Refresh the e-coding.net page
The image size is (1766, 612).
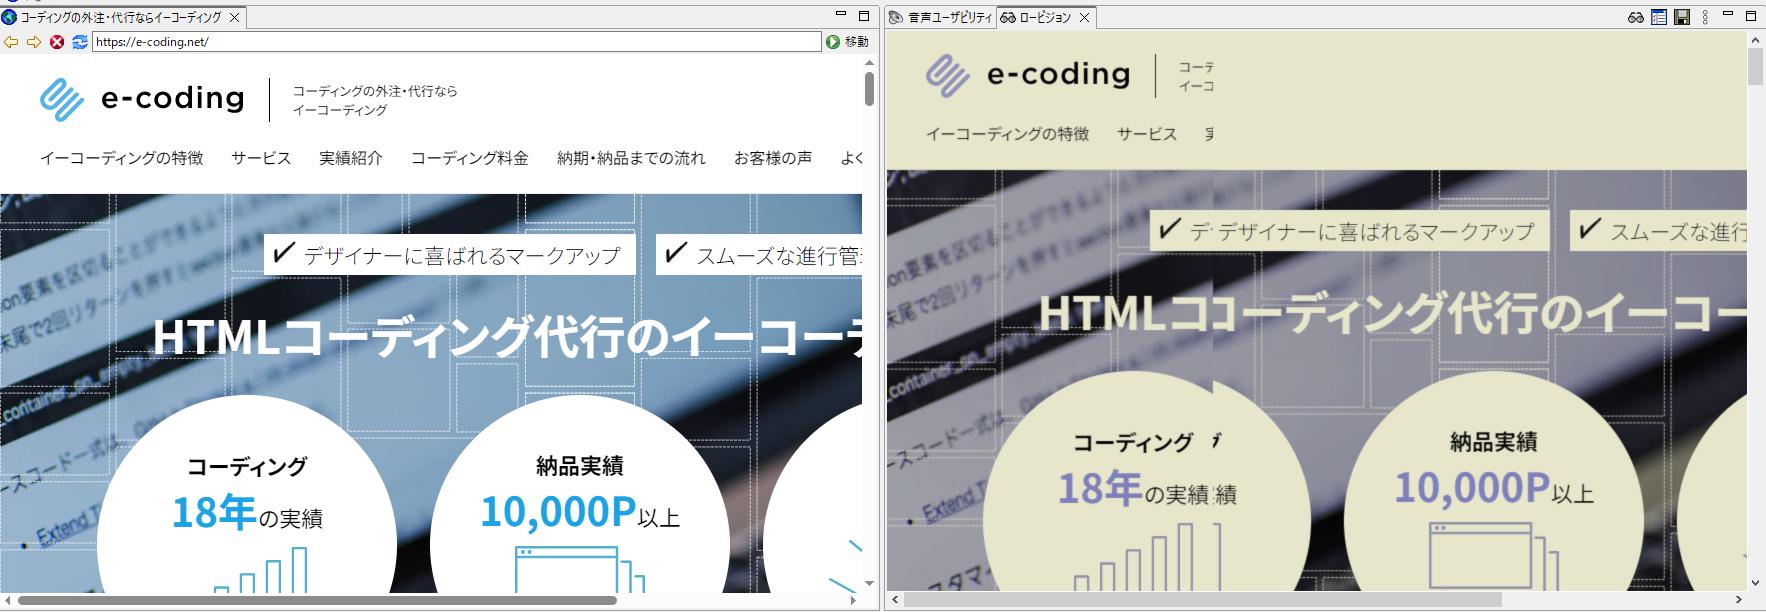click(80, 42)
